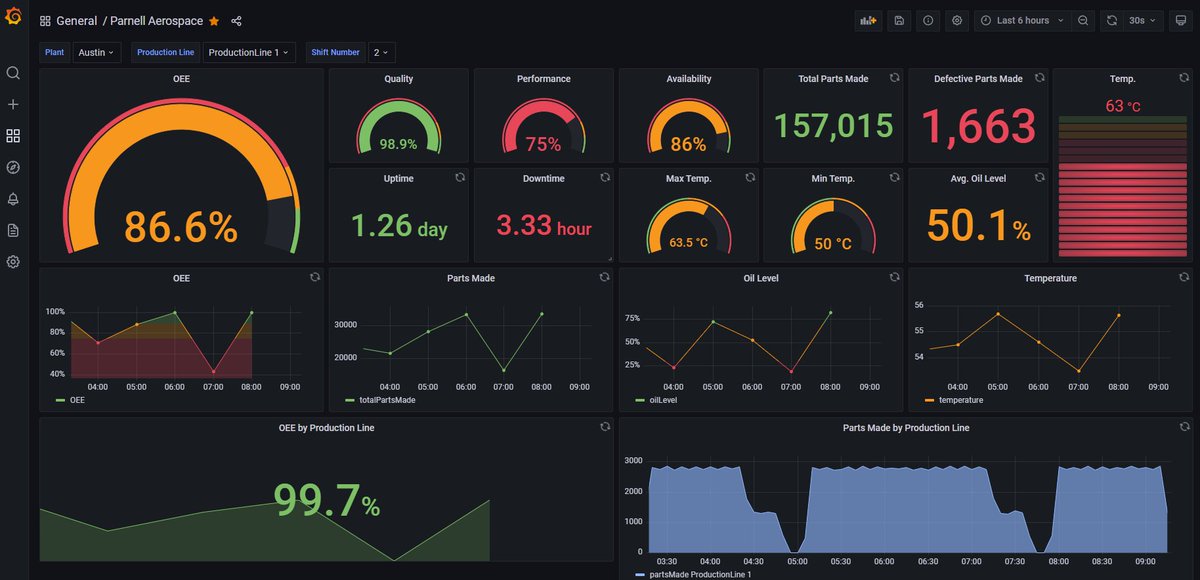Open the Explore compass icon
The height and width of the screenshot is (580, 1200).
coord(13,167)
